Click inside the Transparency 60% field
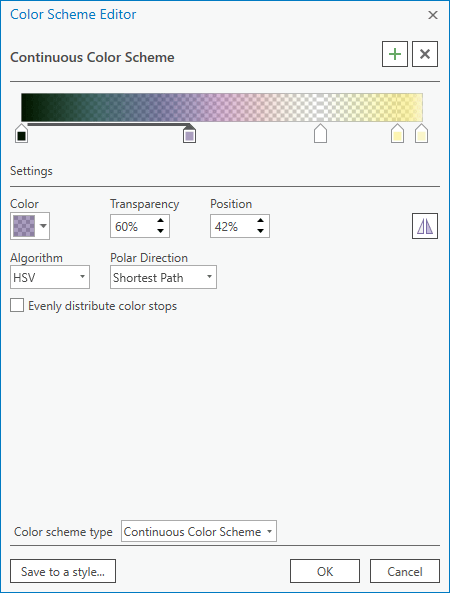This screenshot has height=593, width=450. [132, 227]
